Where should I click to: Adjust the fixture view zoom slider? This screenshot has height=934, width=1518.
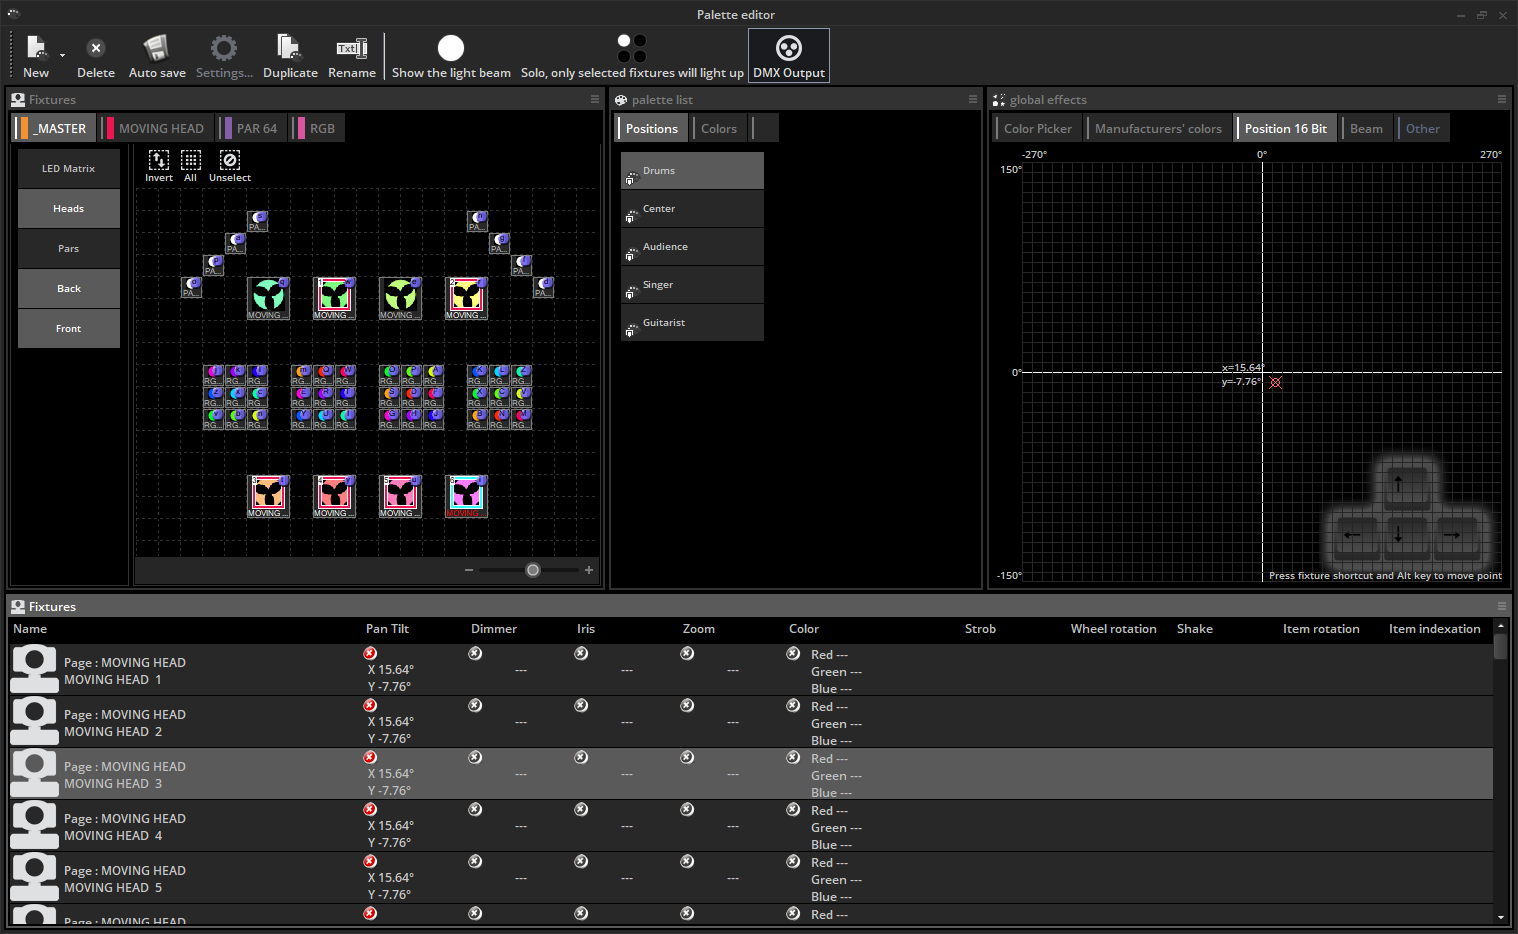click(x=533, y=570)
